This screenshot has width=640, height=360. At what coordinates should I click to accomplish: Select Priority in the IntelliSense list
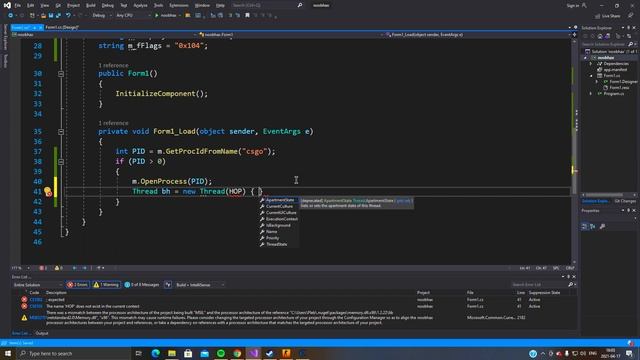[272, 238]
